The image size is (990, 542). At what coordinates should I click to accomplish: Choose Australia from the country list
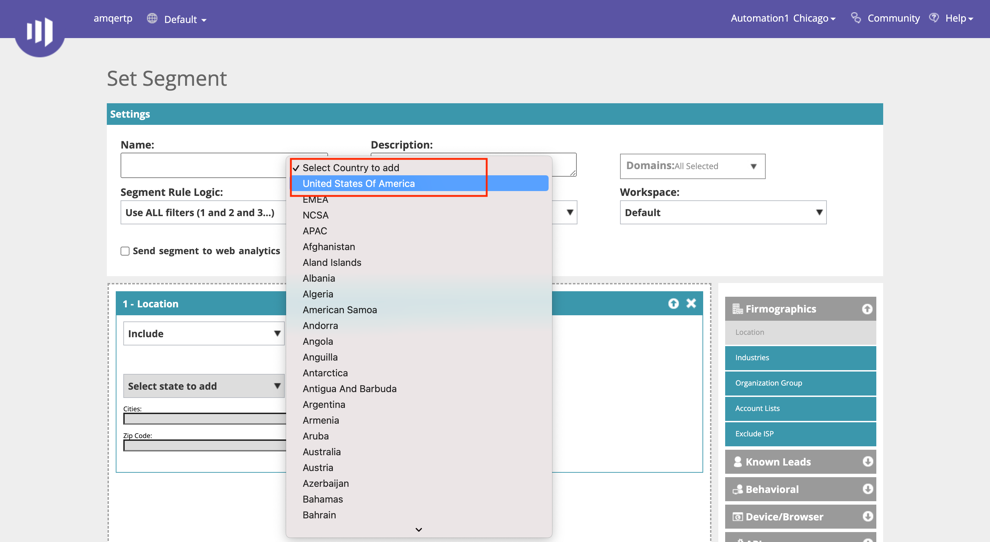322,452
